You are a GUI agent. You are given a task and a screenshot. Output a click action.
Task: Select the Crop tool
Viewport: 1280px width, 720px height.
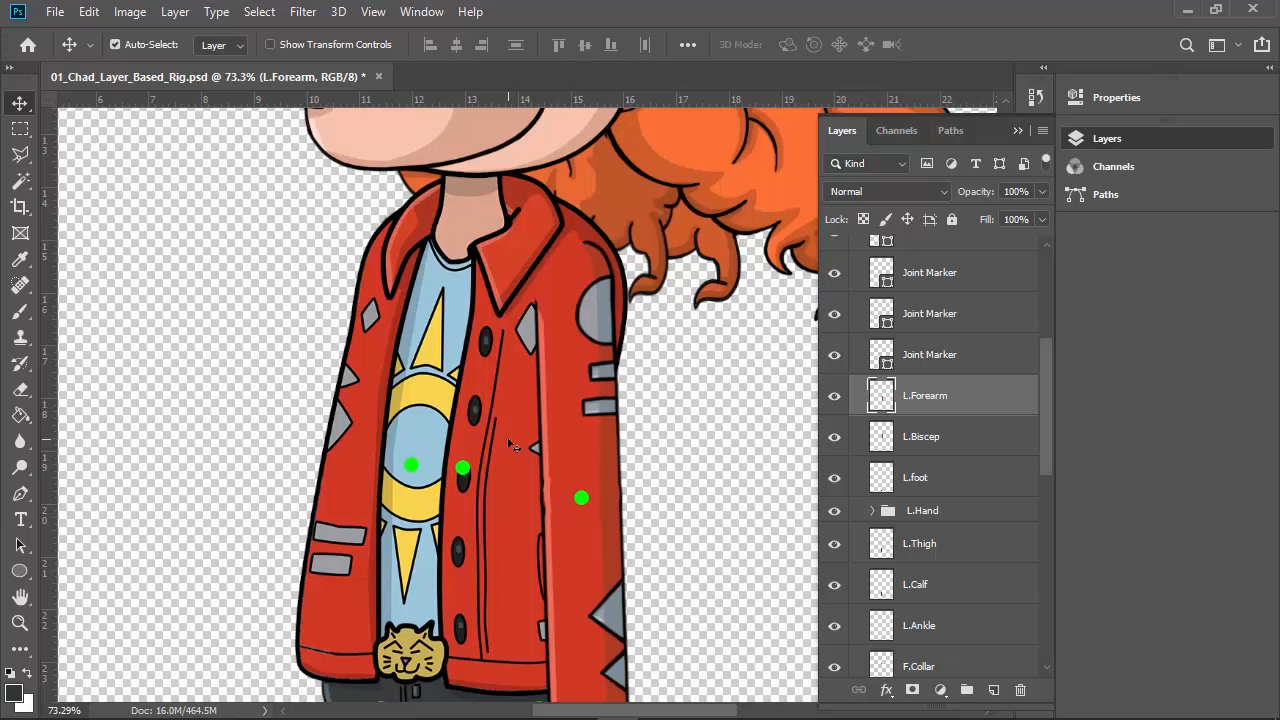pos(20,207)
